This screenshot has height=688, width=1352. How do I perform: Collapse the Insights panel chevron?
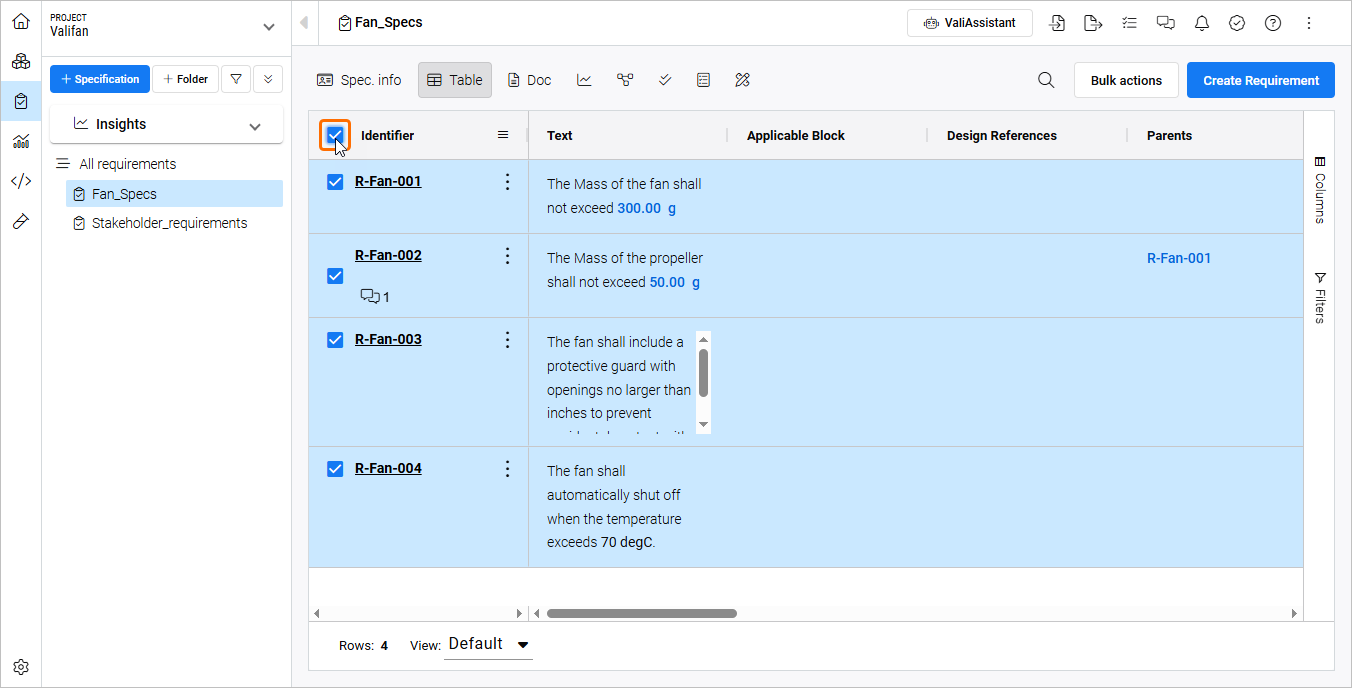255,125
